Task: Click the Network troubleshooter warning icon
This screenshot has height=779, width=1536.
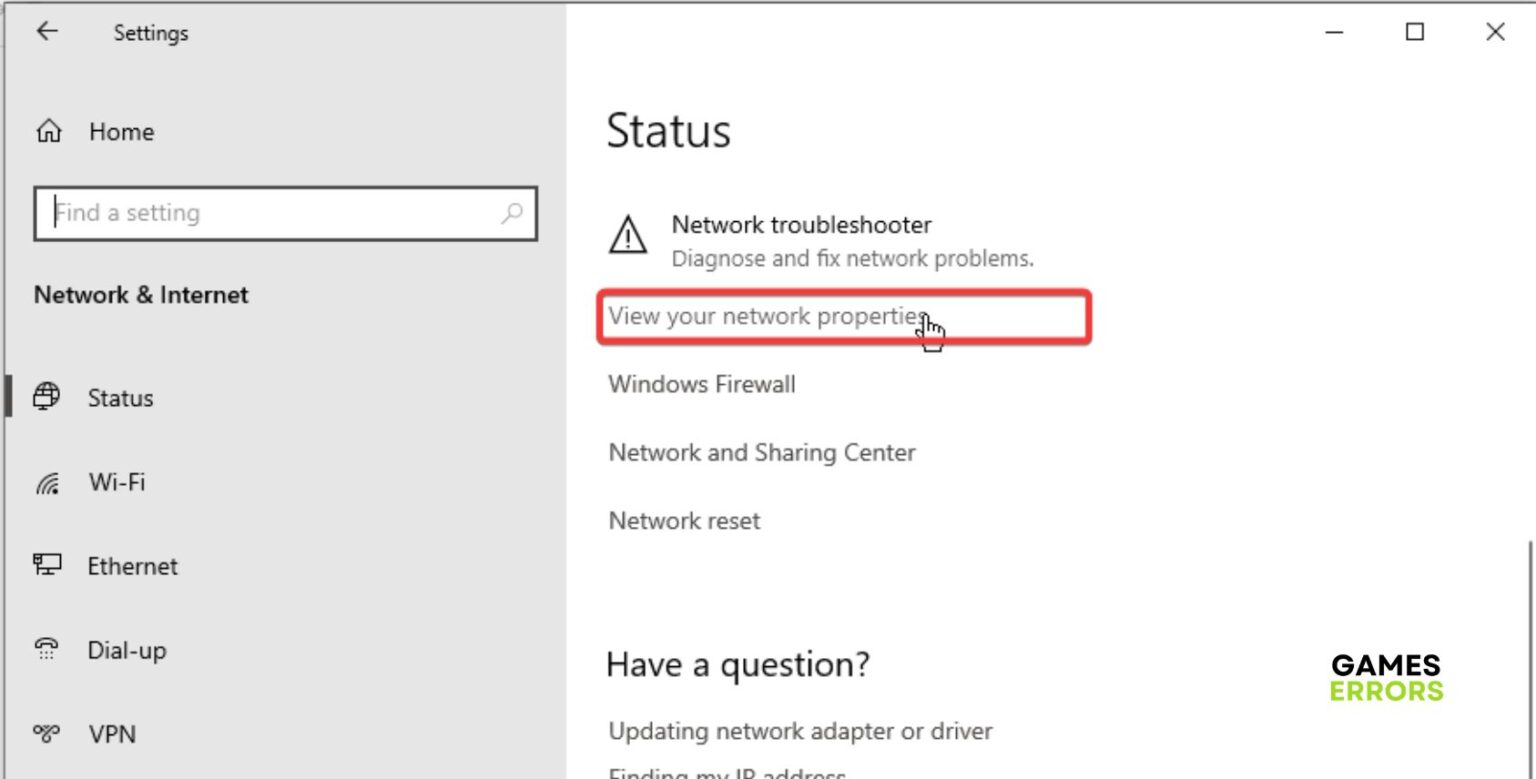Action: 627,236
